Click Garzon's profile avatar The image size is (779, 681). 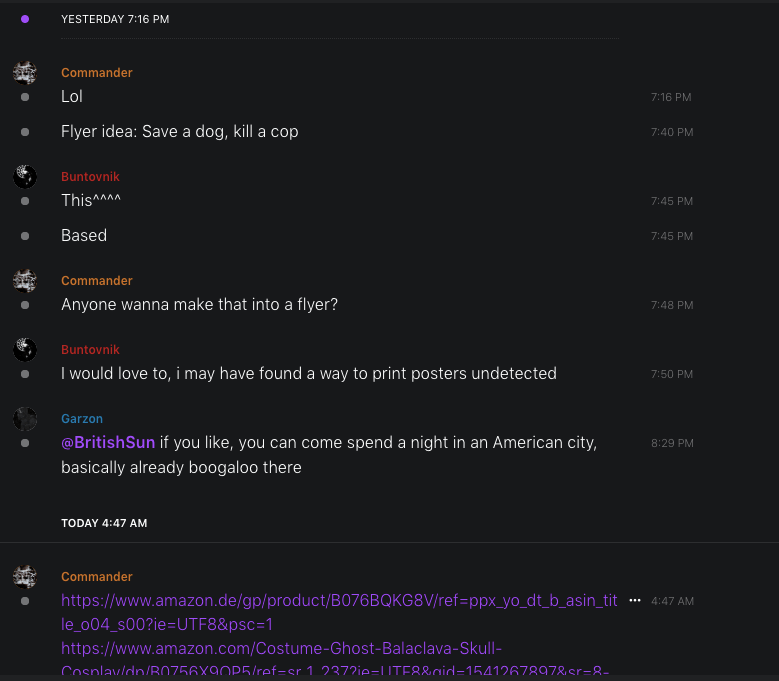click(x=25, y=419)
